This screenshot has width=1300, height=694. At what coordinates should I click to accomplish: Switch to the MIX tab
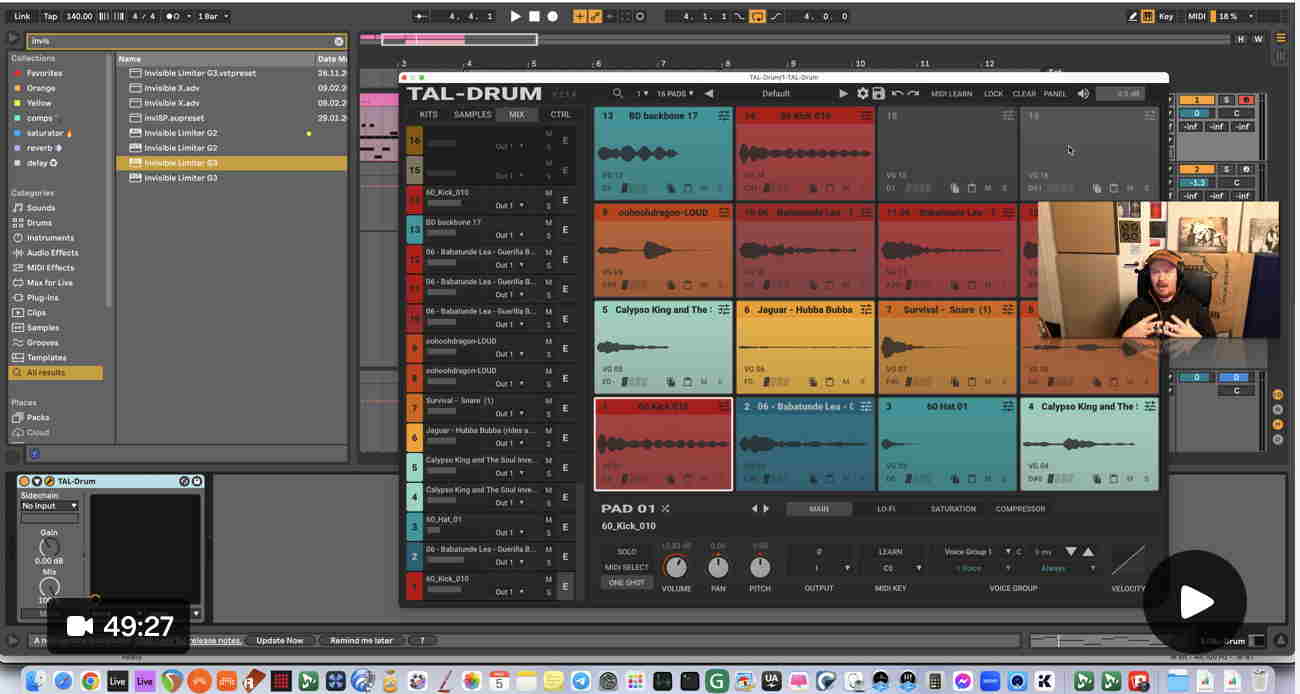[x=516, y=115]
